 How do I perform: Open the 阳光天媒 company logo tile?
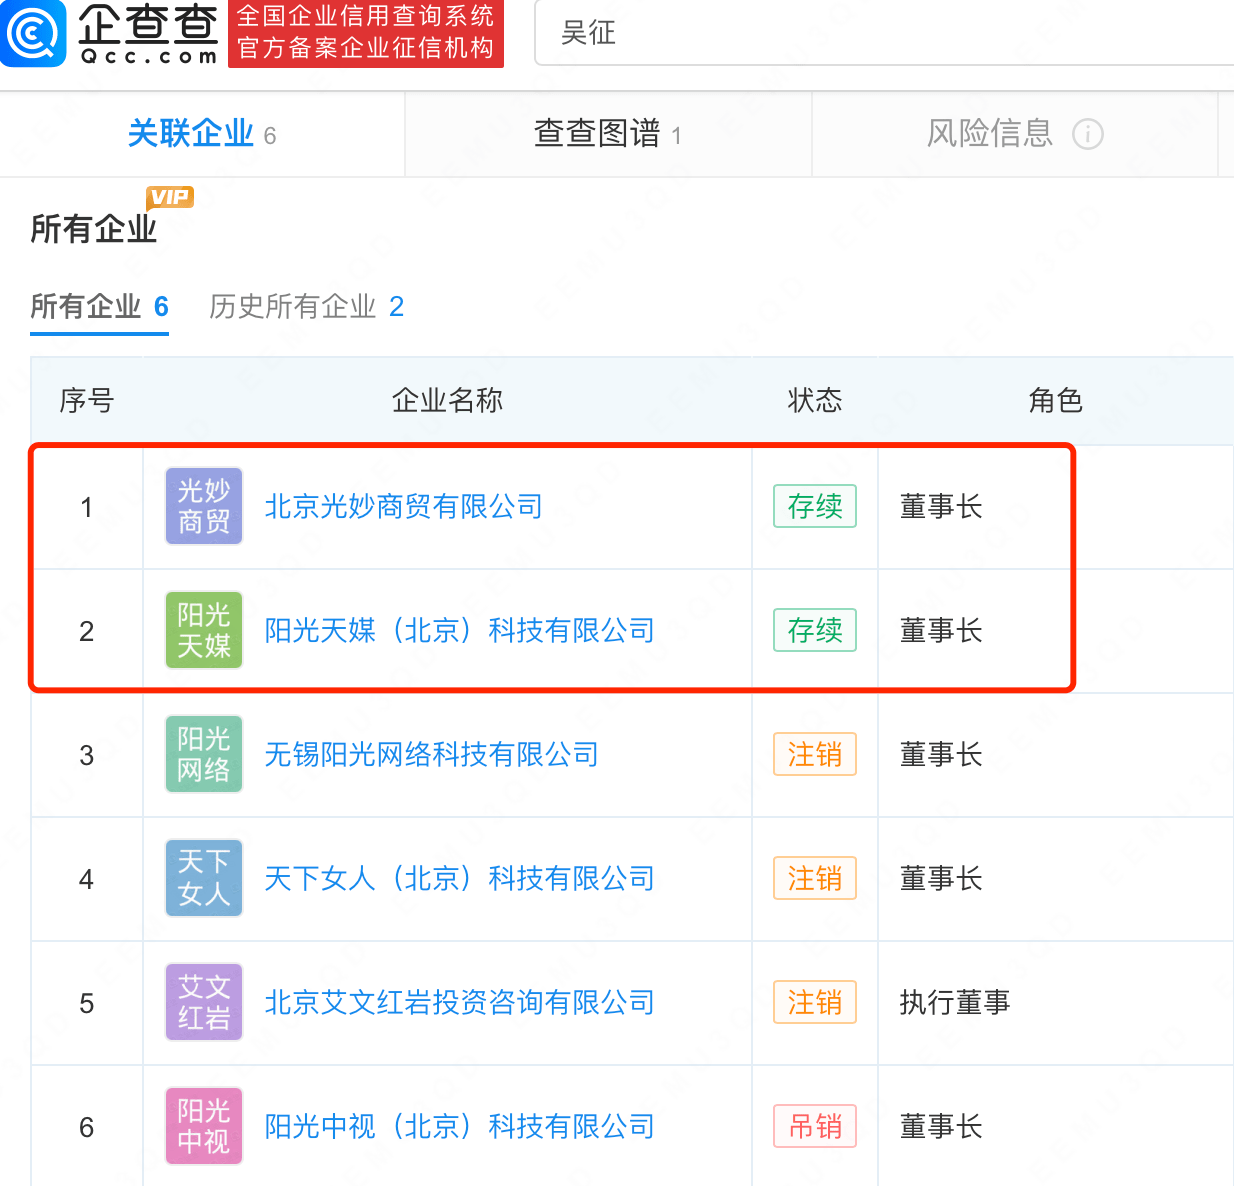204,630
